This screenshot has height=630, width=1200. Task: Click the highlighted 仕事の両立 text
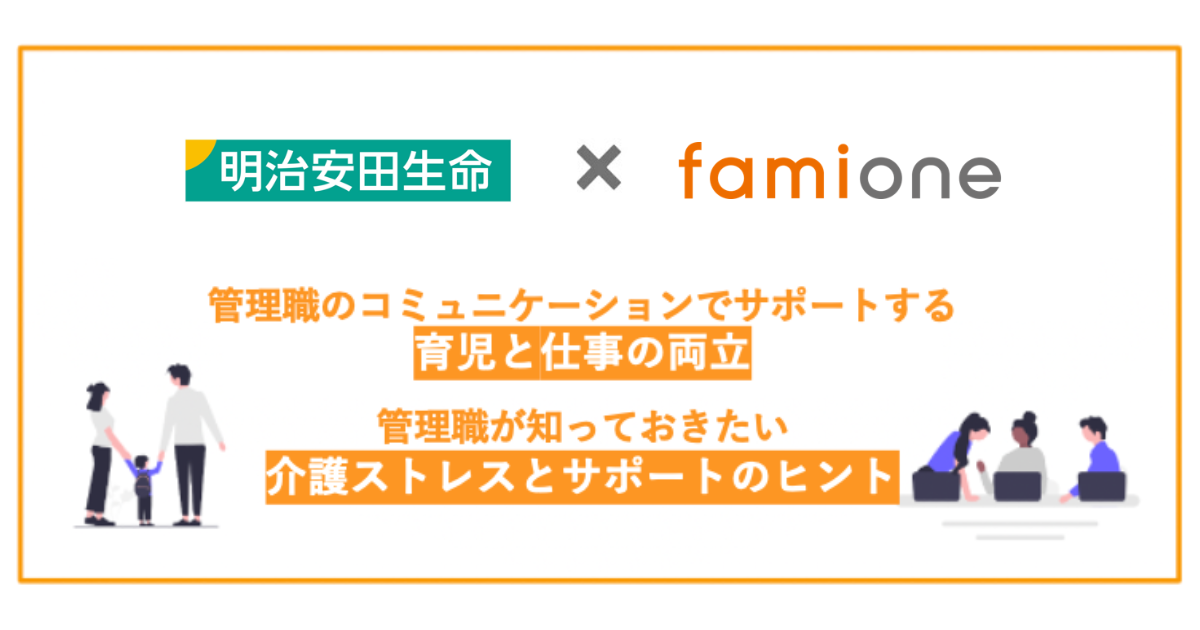pos(646,354)
